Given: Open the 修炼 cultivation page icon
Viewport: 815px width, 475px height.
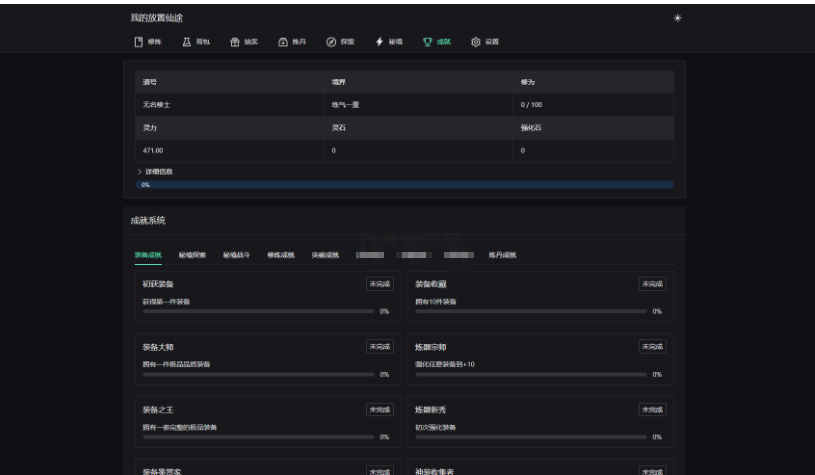Looking at the screenshot, I should pyautogui.click(x=138, y=42).
